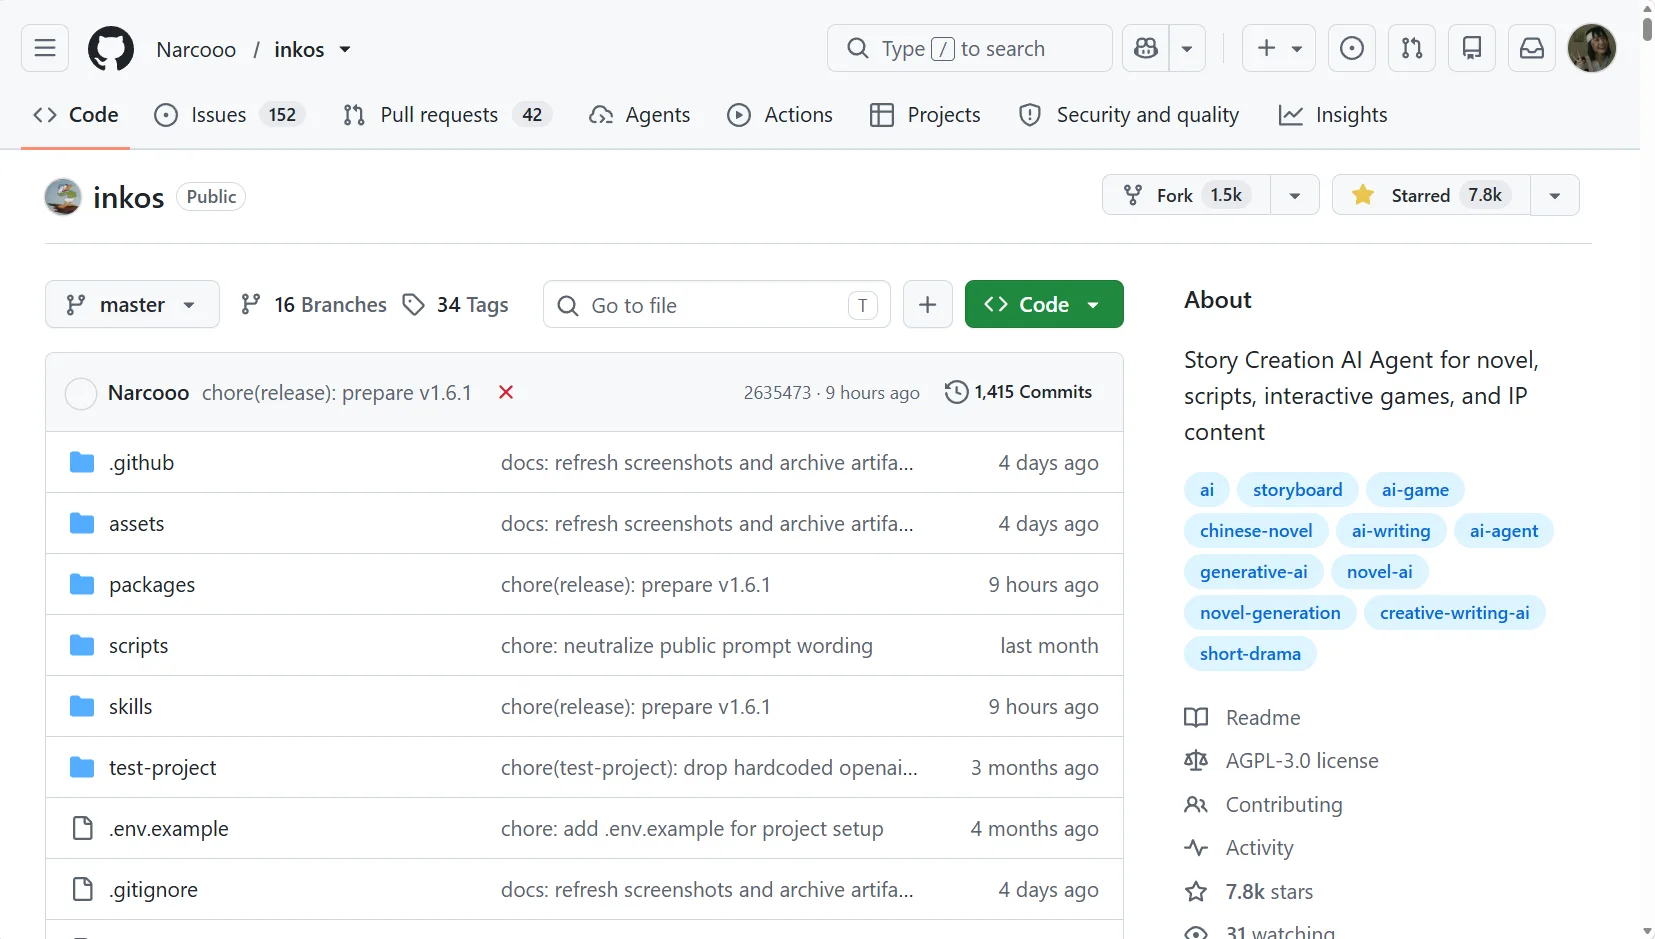The image size is (1655, 939).
Task: Open the .env.example file name
Action: 169,828
